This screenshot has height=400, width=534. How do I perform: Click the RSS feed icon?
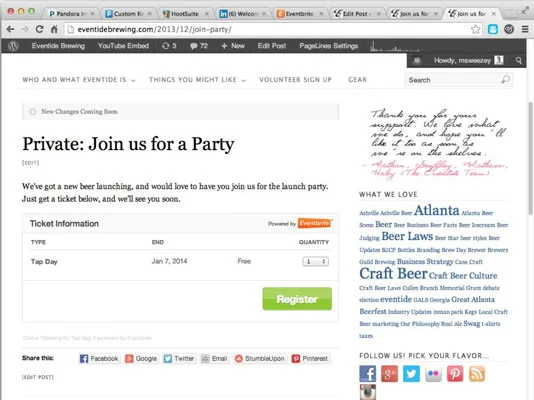476,373
